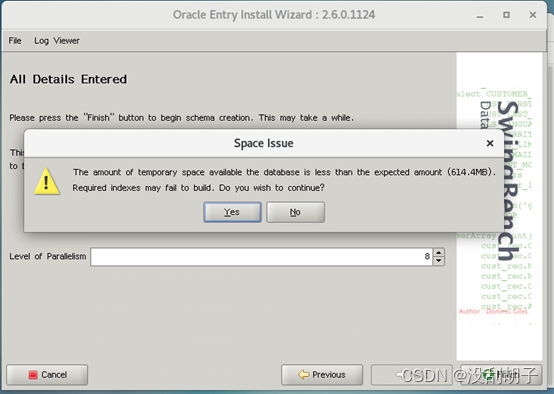
Task: Click the "All Details Entered" heading
Action: coord(68,79)
